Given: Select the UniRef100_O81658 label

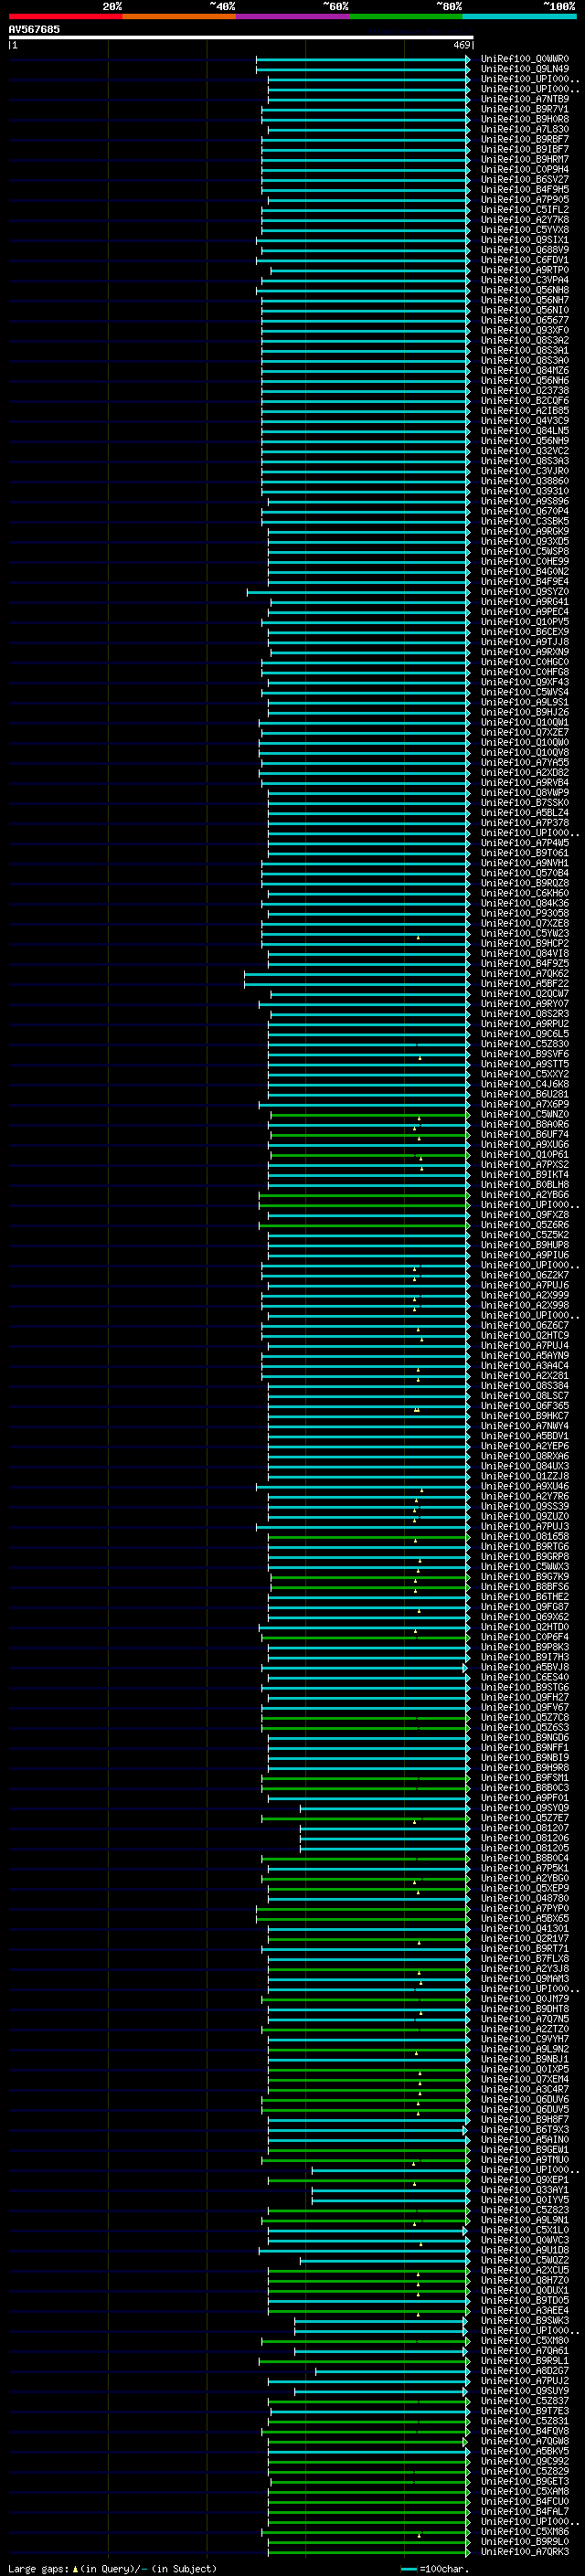Looking at the screenshot, I should point(524,1536).
